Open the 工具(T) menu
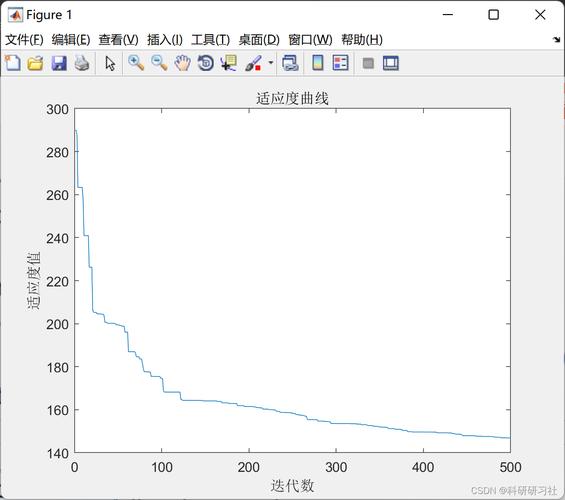This screenshot has height=500, width=565. [x=210, y=39]
